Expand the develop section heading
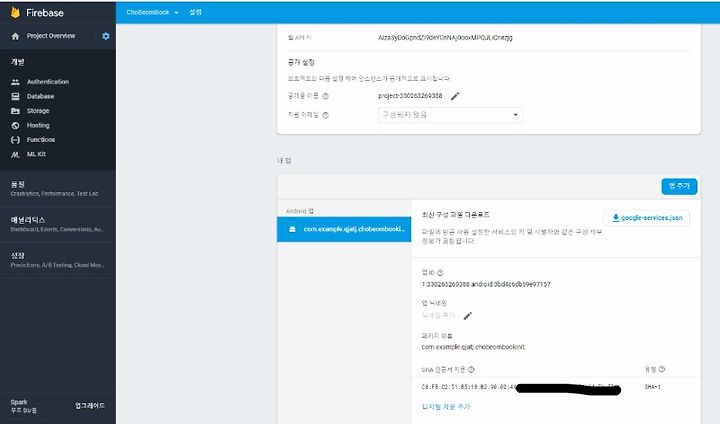Image resolution: width=720 pixels, height=424 pixels. tap(18, 62)
